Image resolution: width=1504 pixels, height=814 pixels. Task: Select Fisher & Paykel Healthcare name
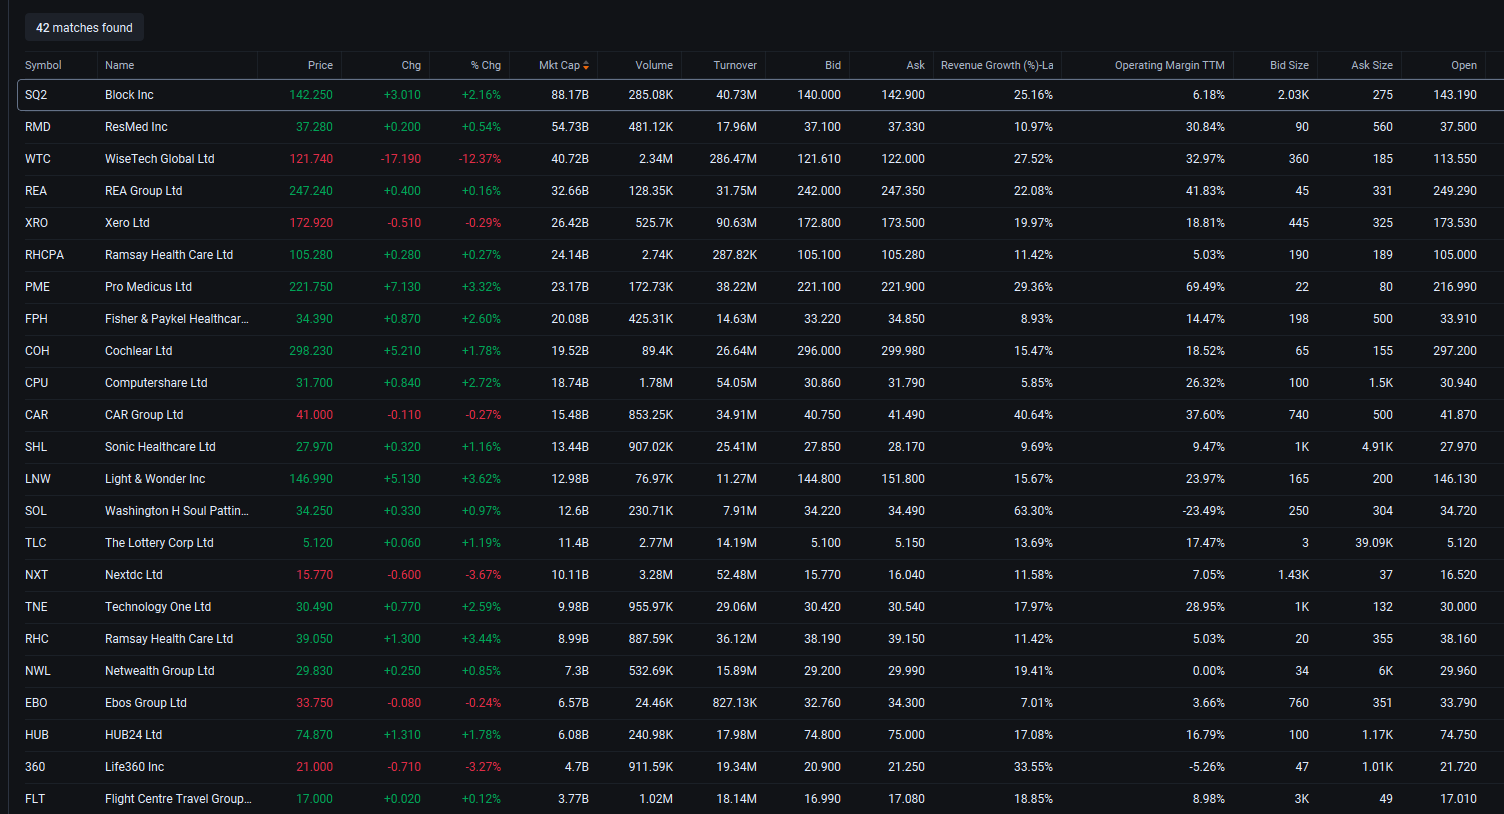coord(177,319)
